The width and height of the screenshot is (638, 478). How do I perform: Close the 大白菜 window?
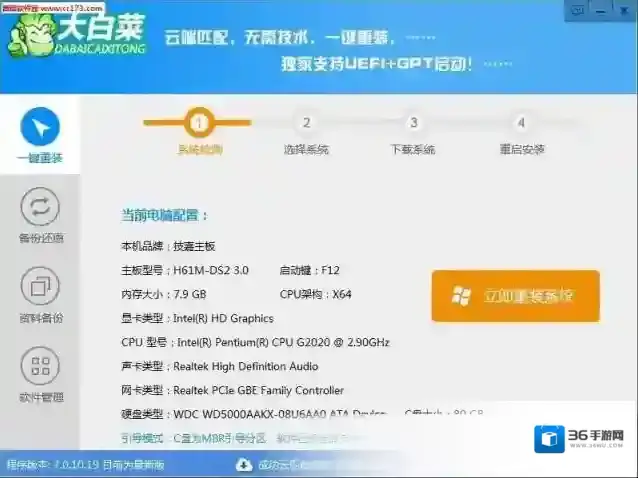(624, 11)
